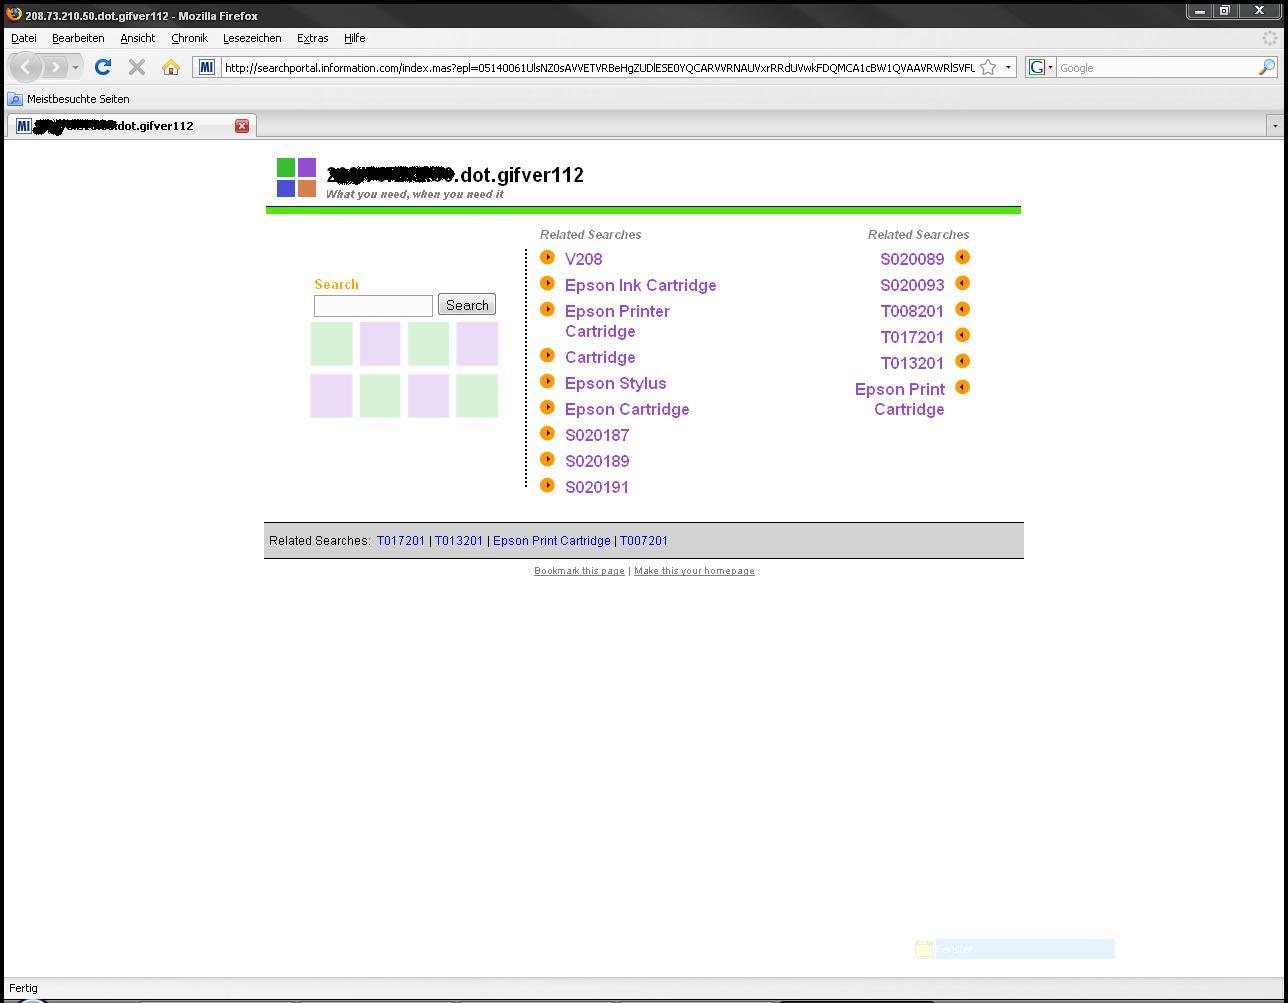The image size is (1288, 1003).
Task: Click the site identity icon in address bar
Action: 206,67
